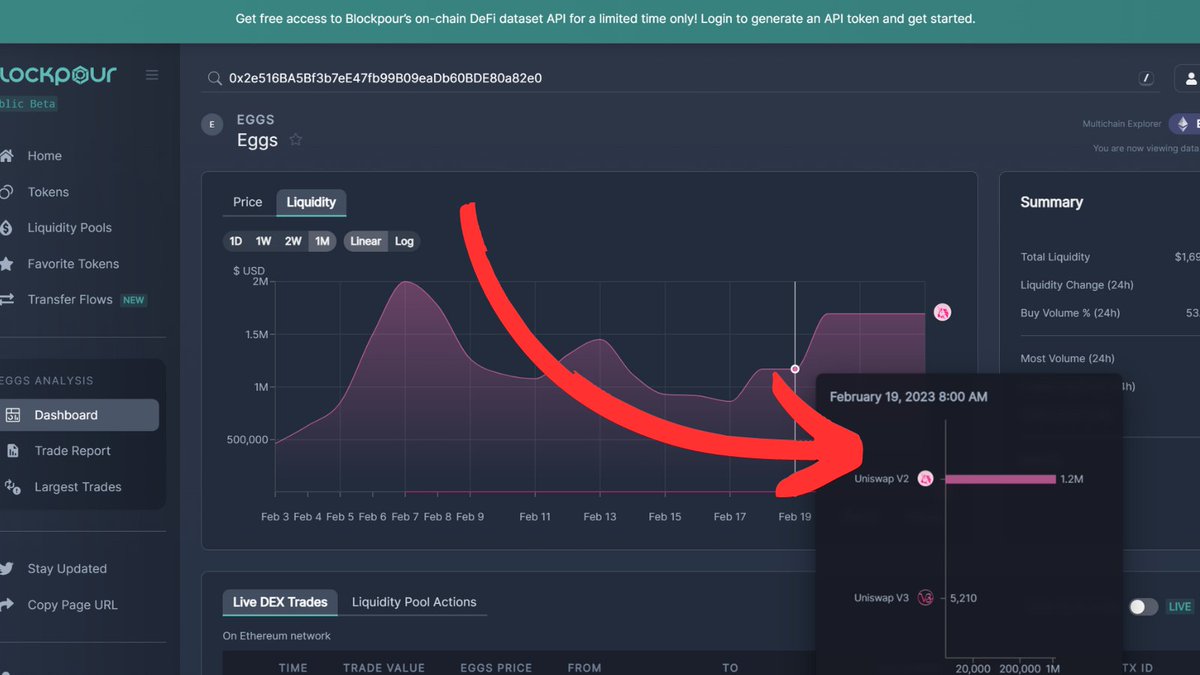1200x675 pixels.
Task: Switch to the Price chart tab
Action: click(x=248, y=202)
